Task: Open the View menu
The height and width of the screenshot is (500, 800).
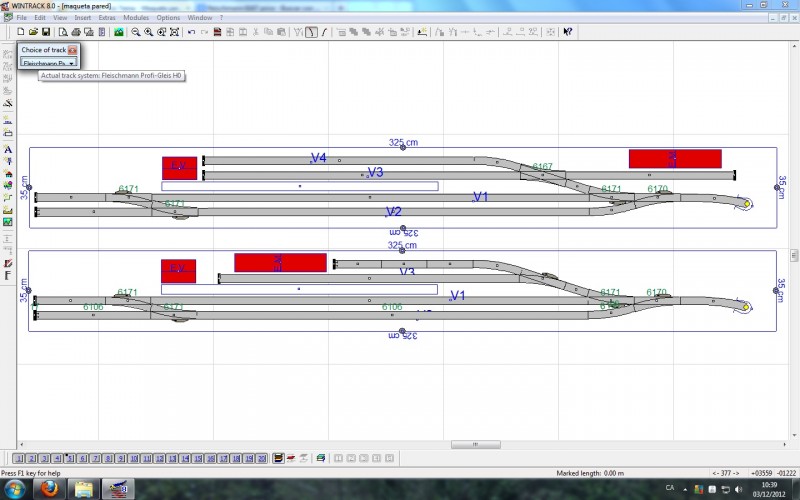Action: [60, 18]
